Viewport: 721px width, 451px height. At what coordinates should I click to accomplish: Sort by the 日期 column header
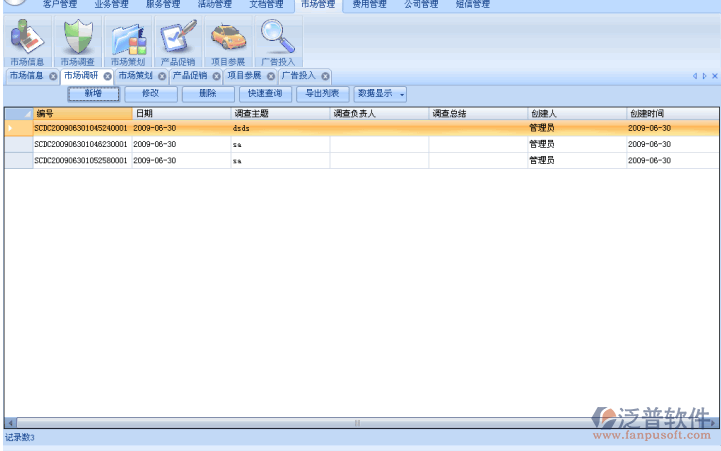182,114
